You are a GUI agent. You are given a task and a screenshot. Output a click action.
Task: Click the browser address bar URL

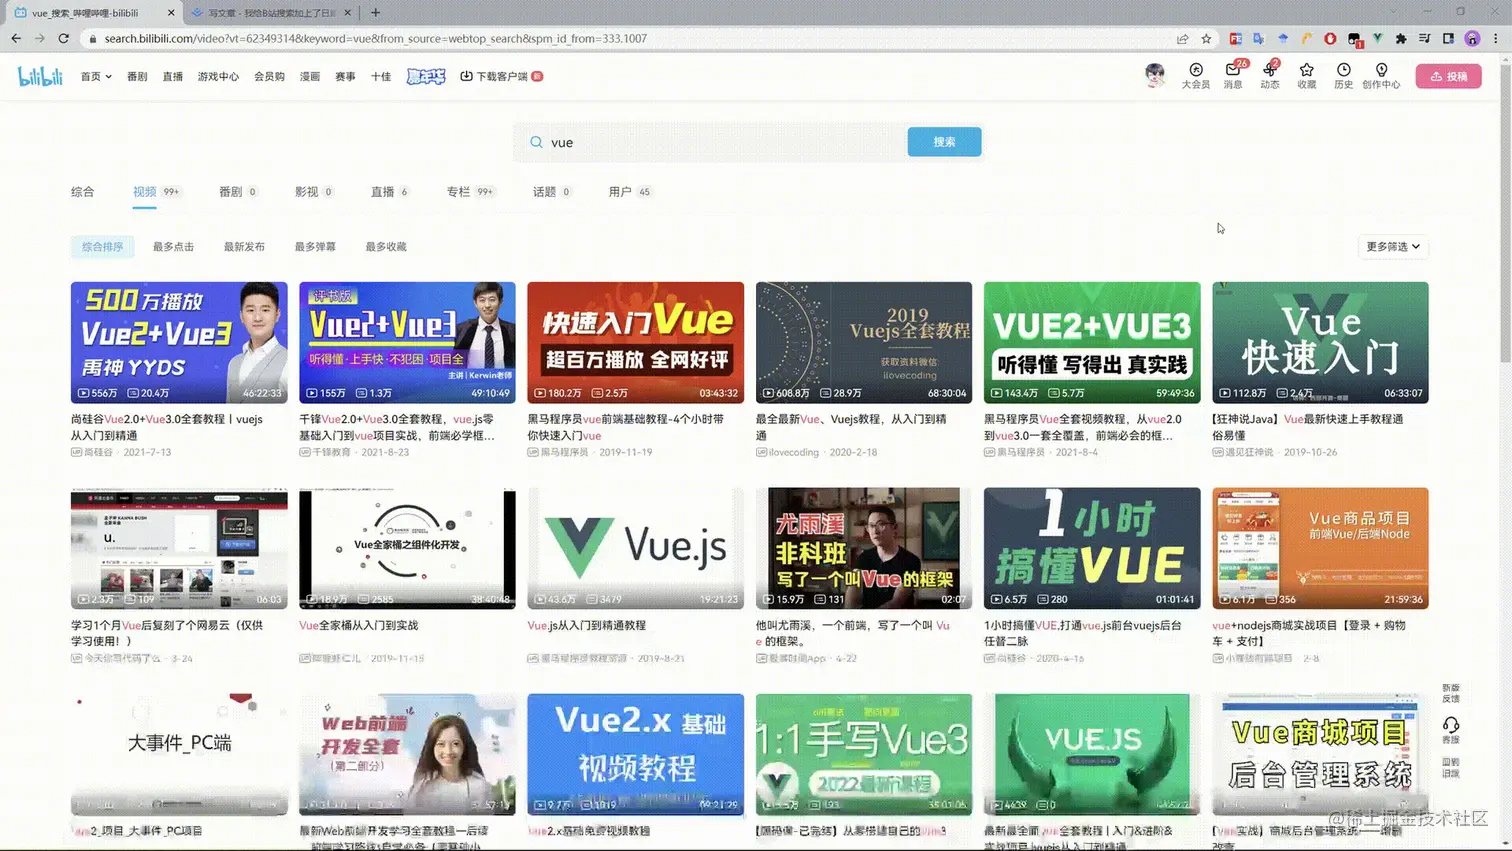pyautogui.click(x=375, y=38)
